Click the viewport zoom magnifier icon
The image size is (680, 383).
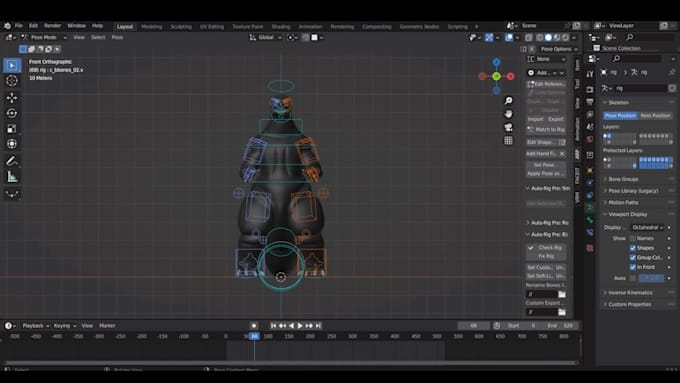(x=508, y=101)
